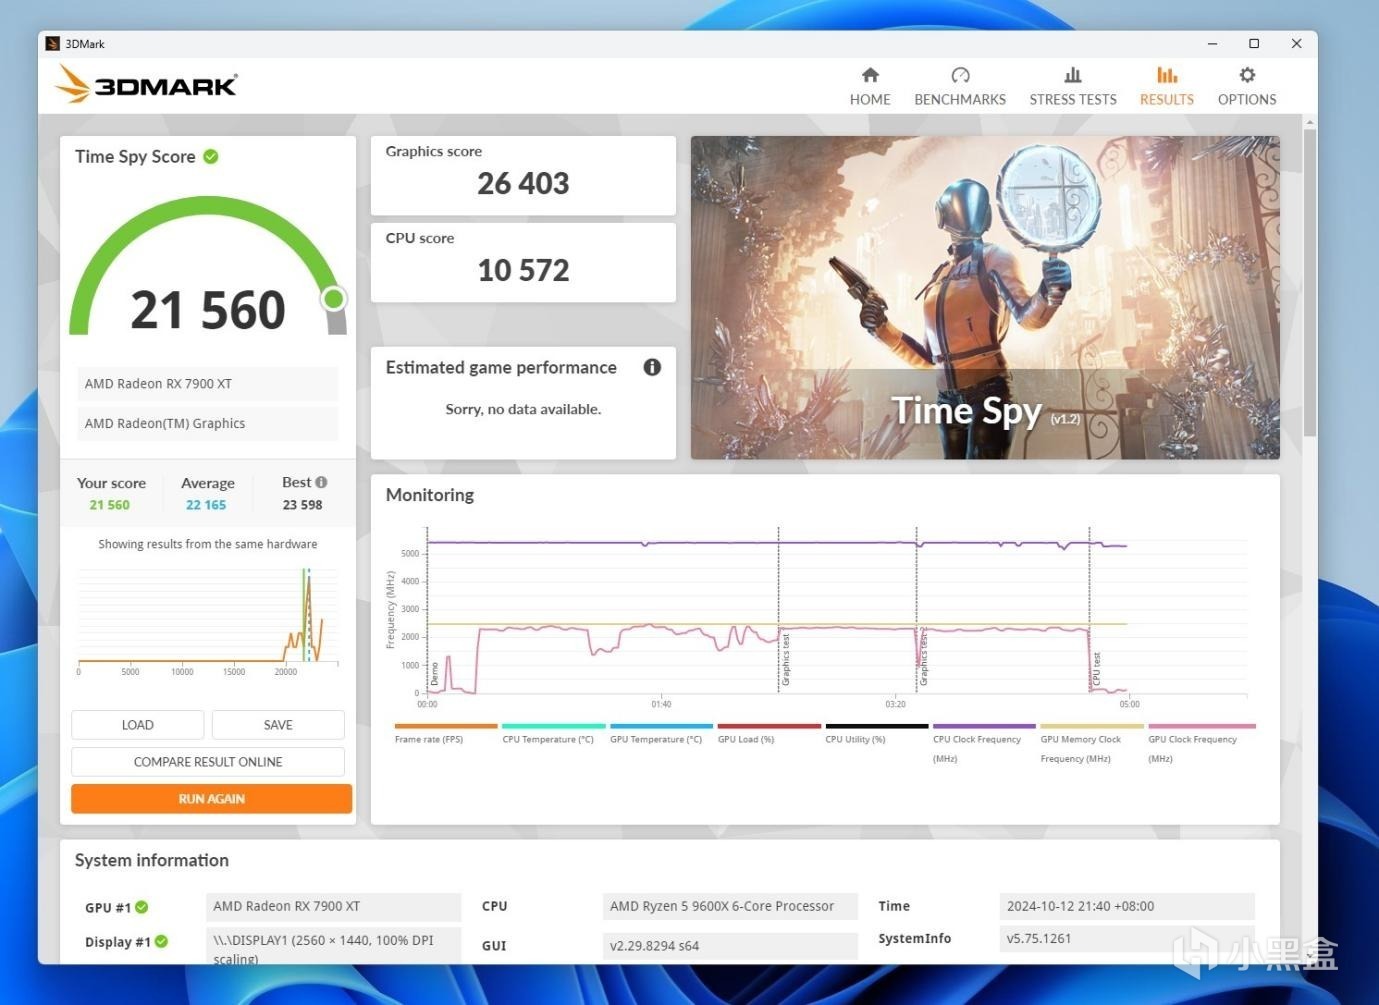Image resolution: width=1379 pixels, height=1005 pixels.
Task: Toggle GPU Temperature legend series
Action: coord(661,734)
